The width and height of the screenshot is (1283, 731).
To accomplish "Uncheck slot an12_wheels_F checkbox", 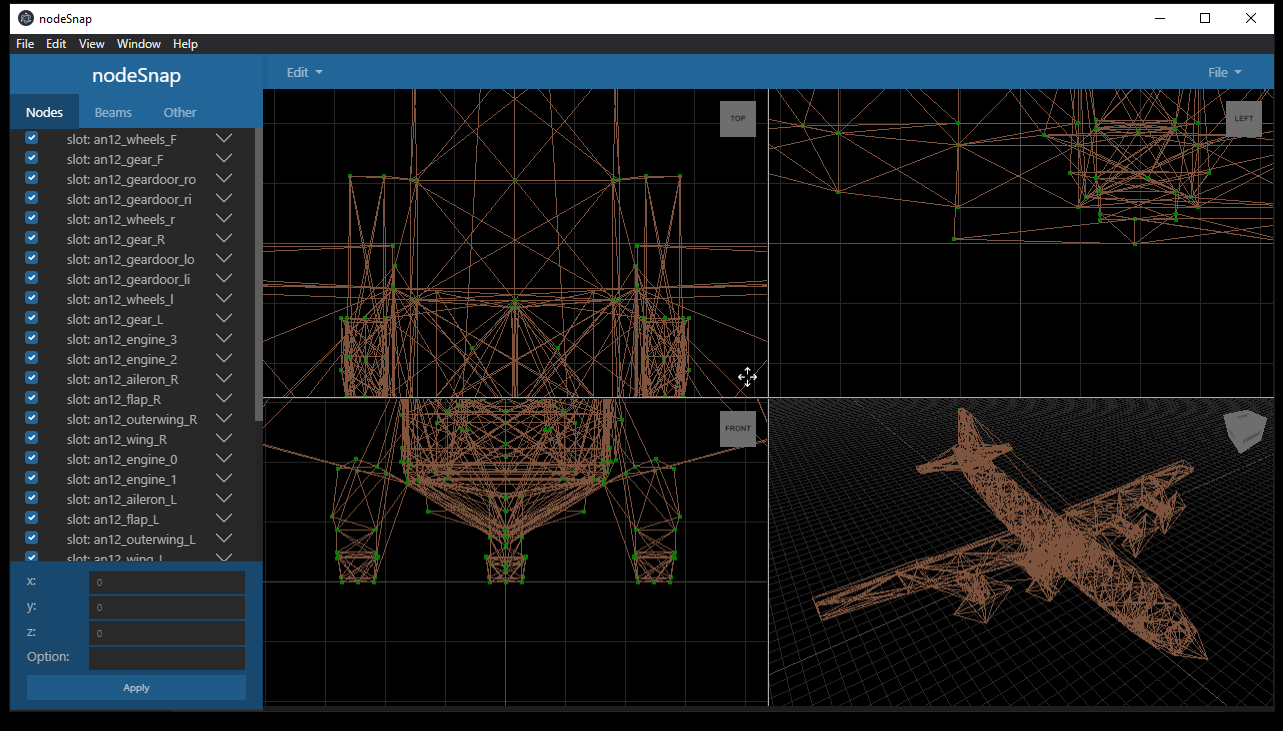I will tap(31, 138).
